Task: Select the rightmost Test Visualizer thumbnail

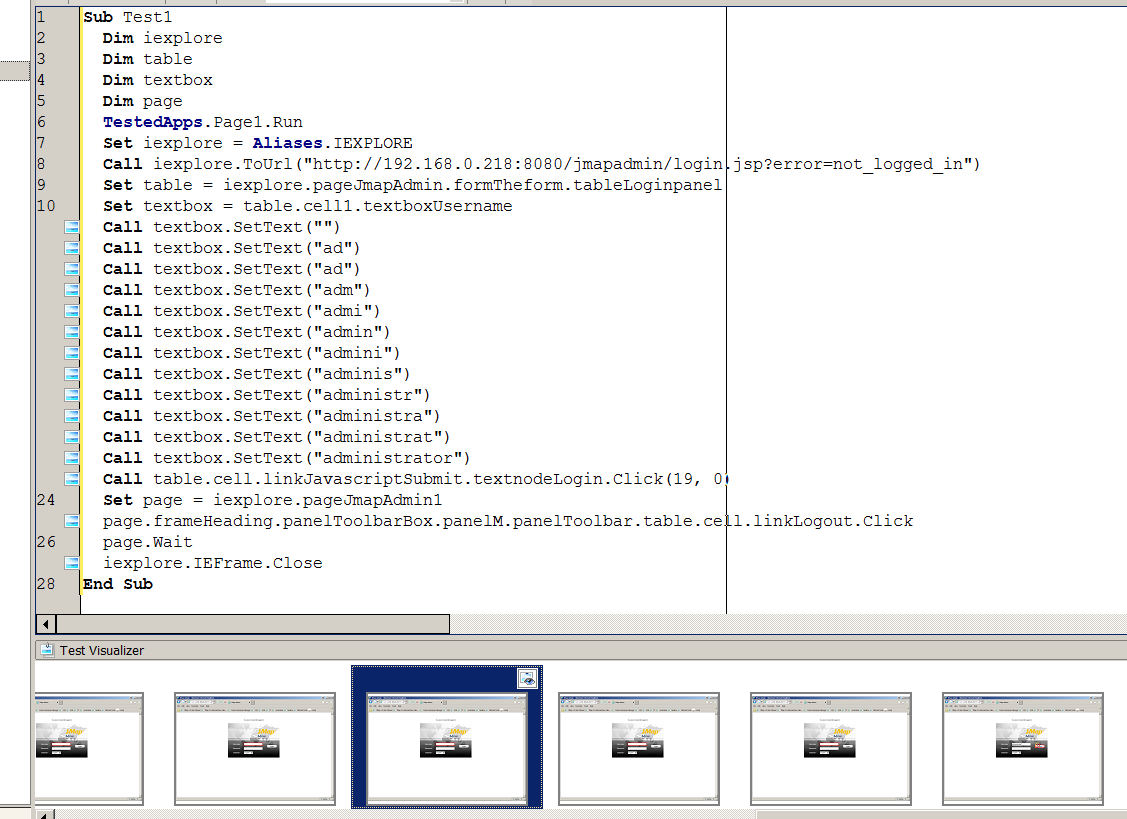Action: 1022,748
